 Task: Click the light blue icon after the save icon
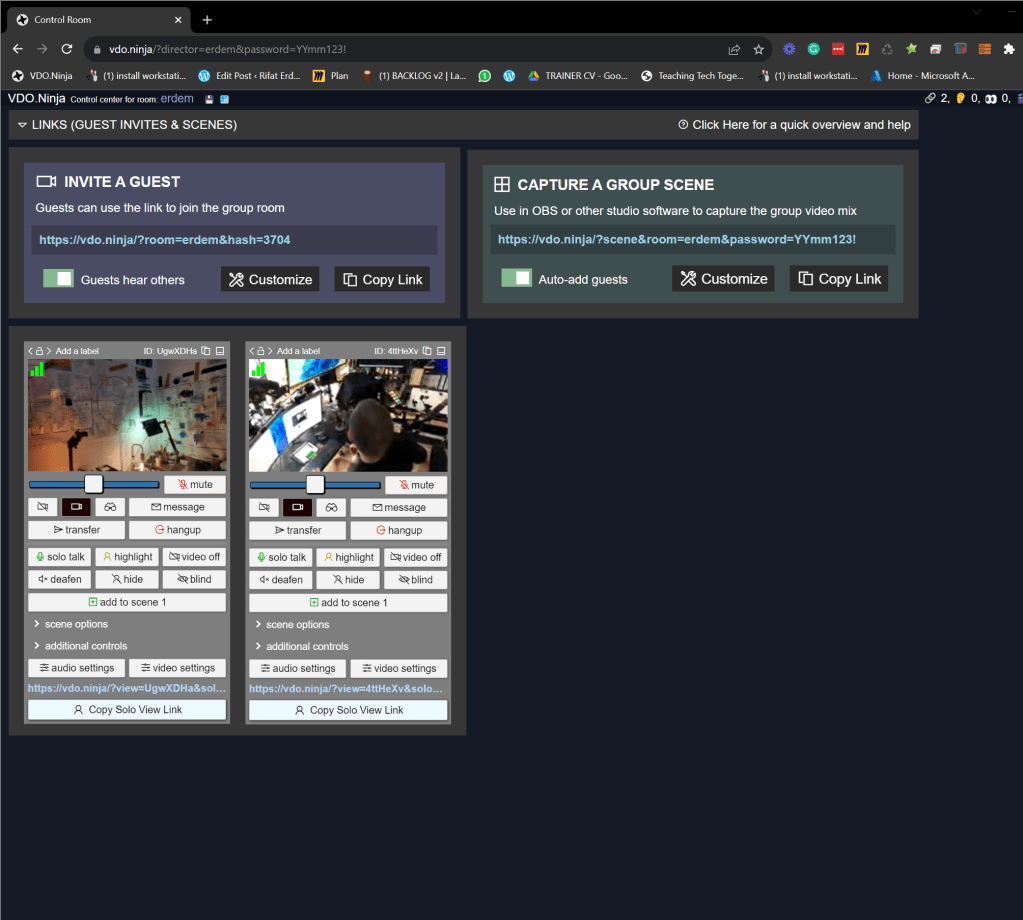pyautogui.click(x=224, y=99)
